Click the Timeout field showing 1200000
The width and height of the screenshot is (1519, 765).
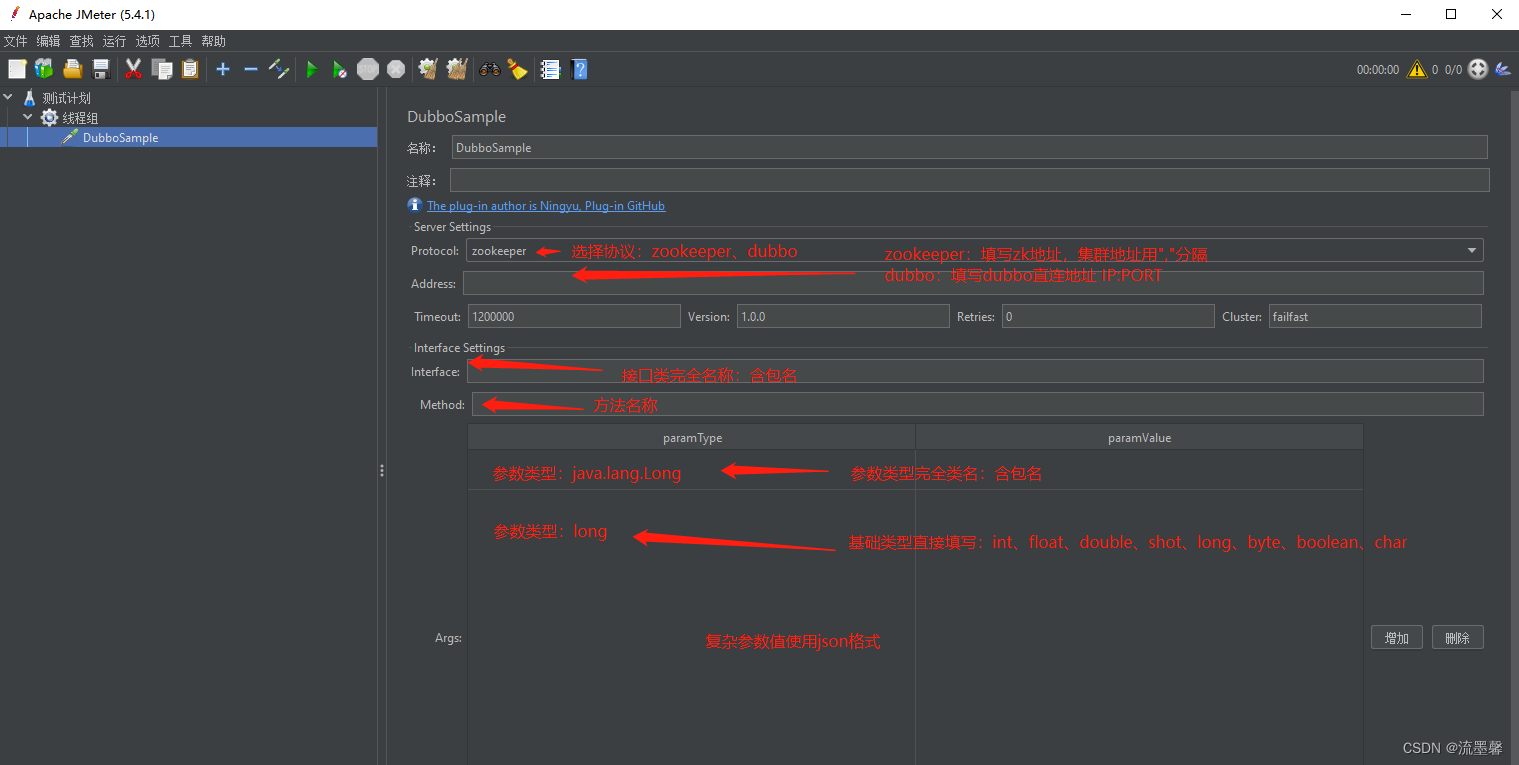click(574, 316)
